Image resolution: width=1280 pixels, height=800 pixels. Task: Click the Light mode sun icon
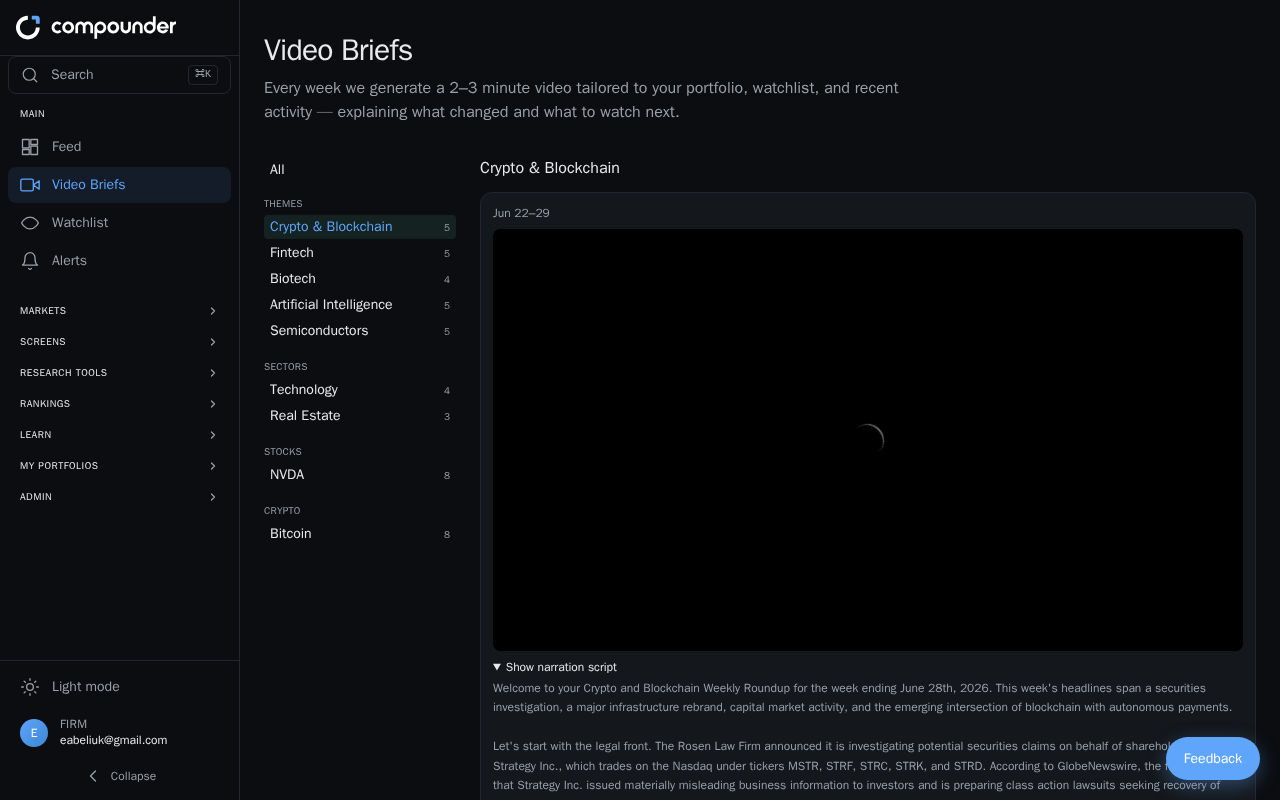click(30, 687)
